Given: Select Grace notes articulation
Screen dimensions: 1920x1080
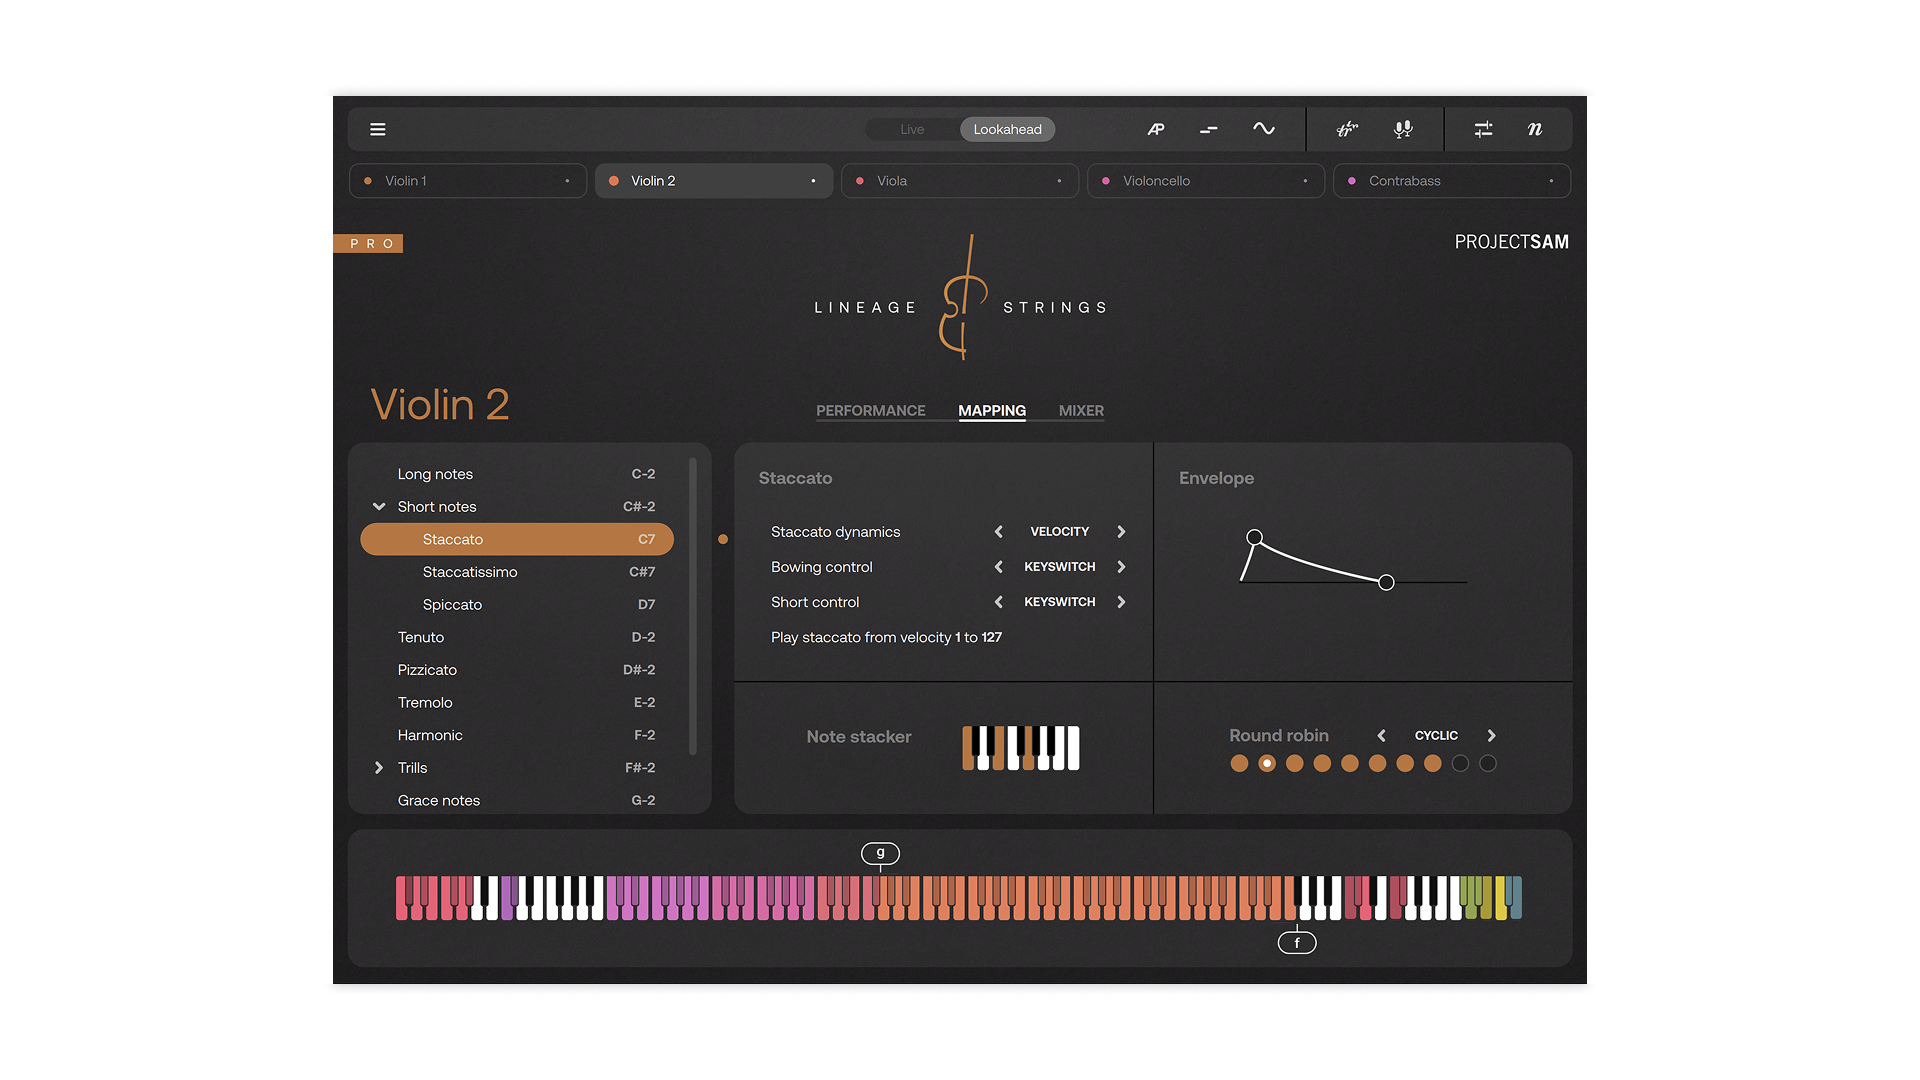Looking at the screenshot, I should 517,800.
